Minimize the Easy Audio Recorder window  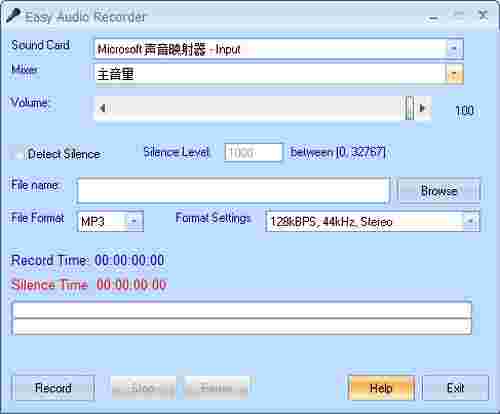tap(433, 16)
